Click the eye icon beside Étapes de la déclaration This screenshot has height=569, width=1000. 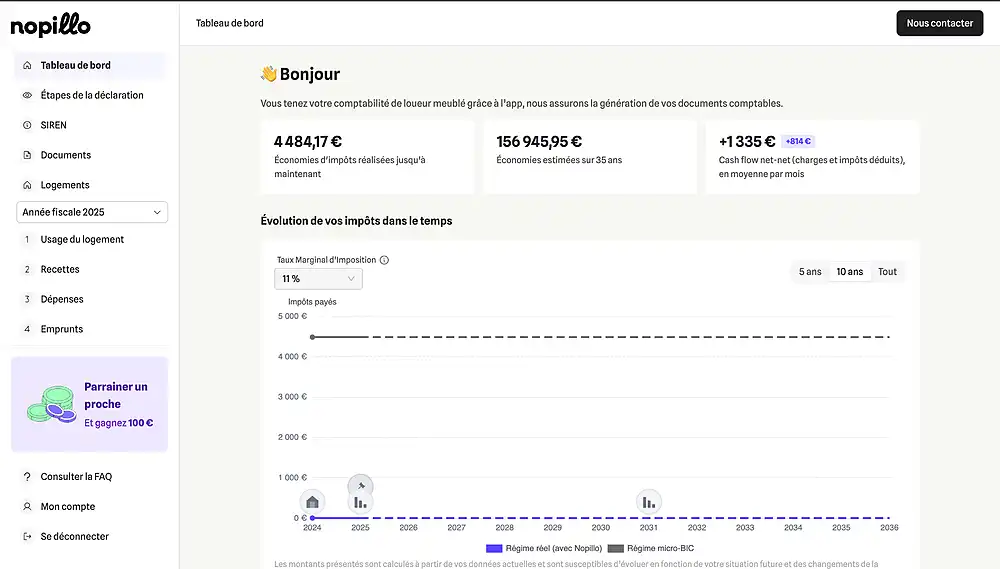pyautogui.click(x=27, y=95)
